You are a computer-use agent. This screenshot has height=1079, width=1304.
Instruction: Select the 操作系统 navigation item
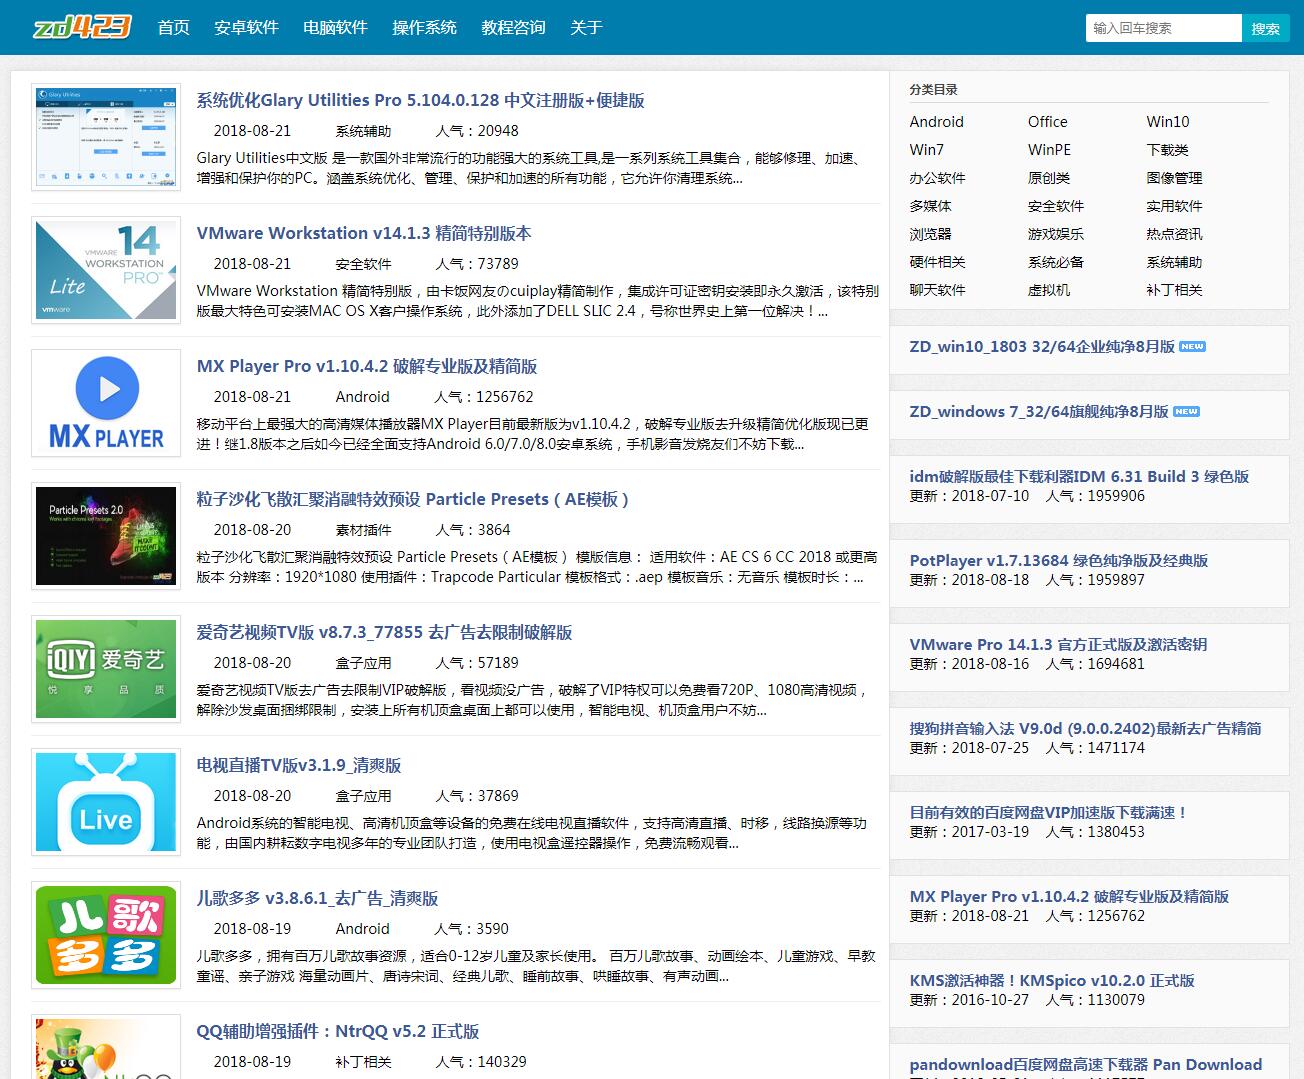(424, 28)
